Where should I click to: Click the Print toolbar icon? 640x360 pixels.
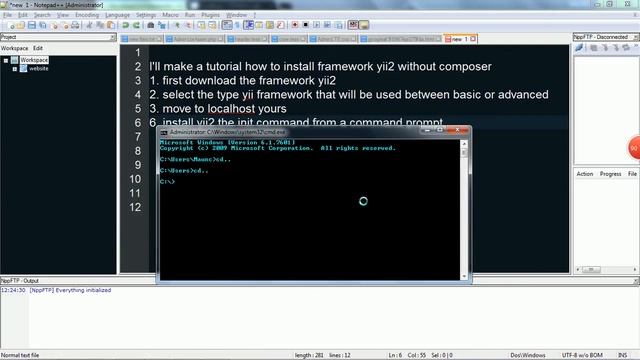tap(76, 25)
